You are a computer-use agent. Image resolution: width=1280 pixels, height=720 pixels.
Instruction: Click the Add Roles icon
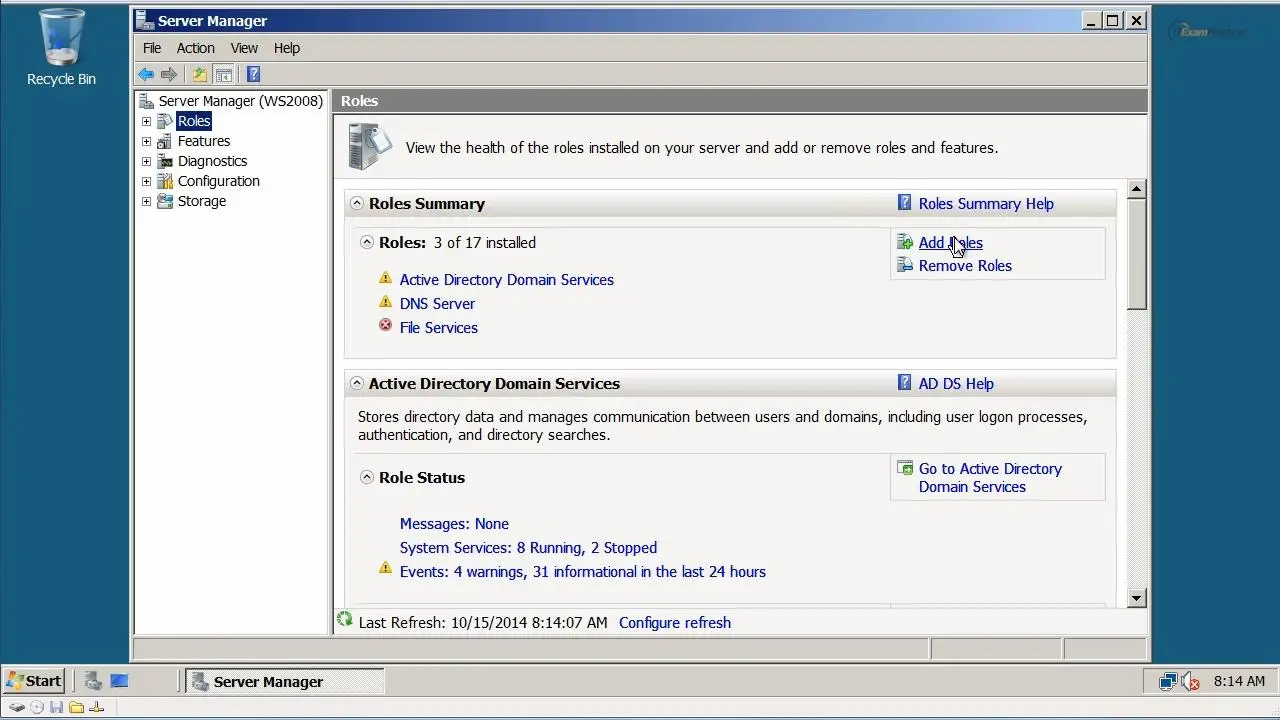tap(905, 242)
